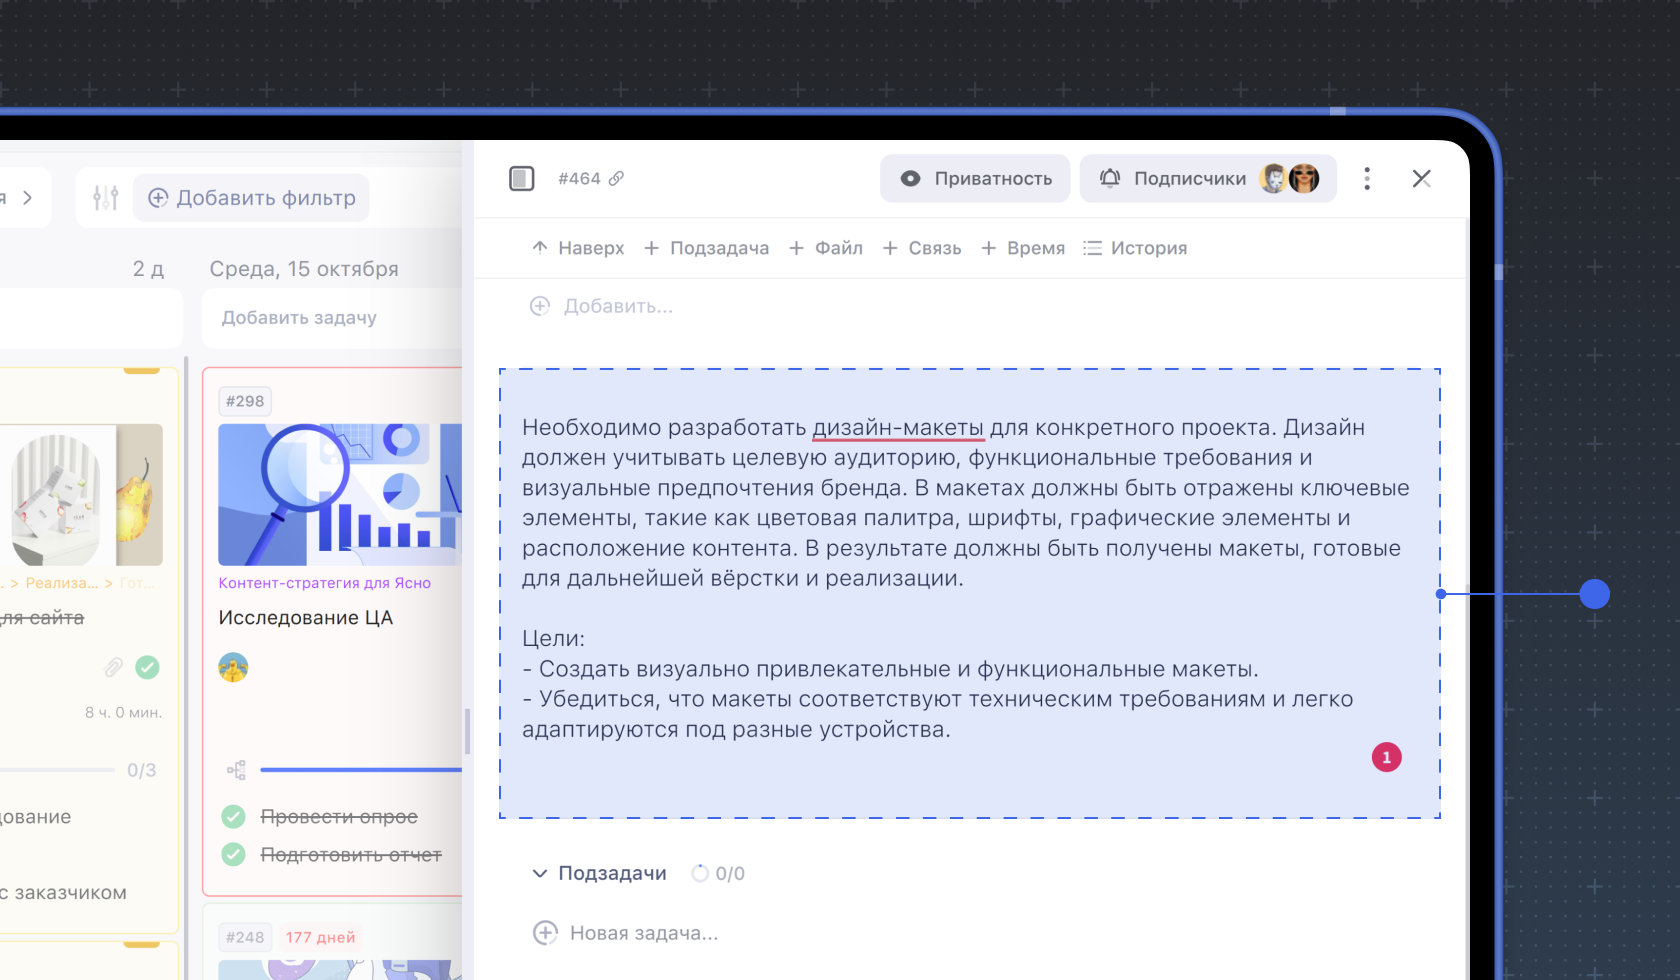Click subtask tree icon on Исследование ЦА card
Screen dimensions: 1680x980
tap(236, 770)
